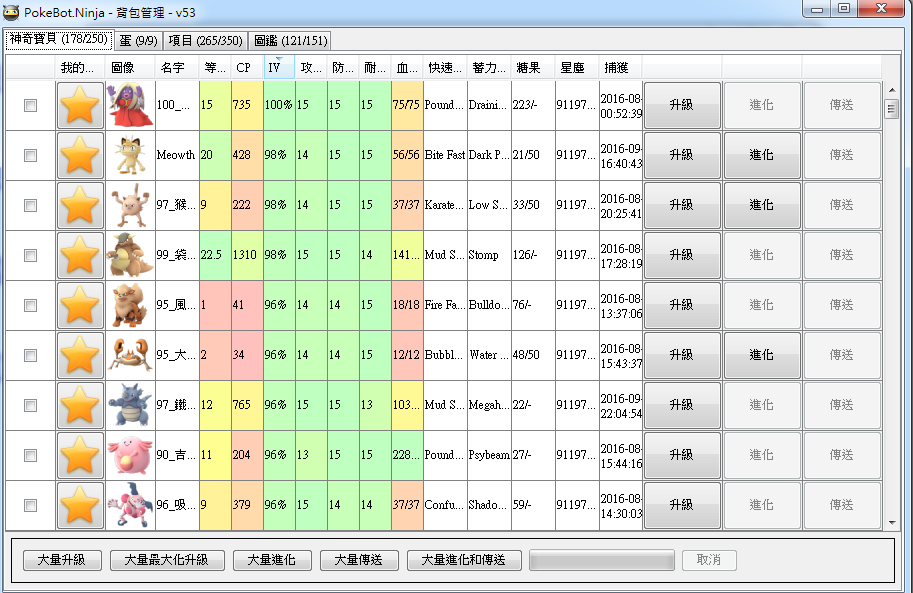Open the 圖鑑 (121/151) Pokédex tab

[x=289, y=40]
